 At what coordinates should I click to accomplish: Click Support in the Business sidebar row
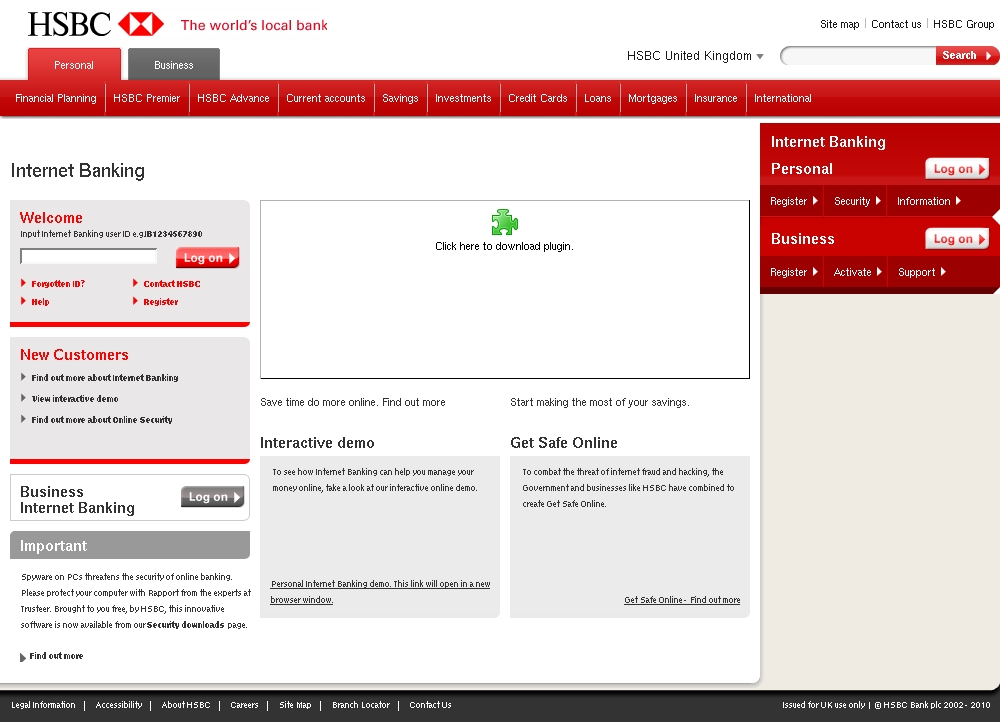point(922,272)
